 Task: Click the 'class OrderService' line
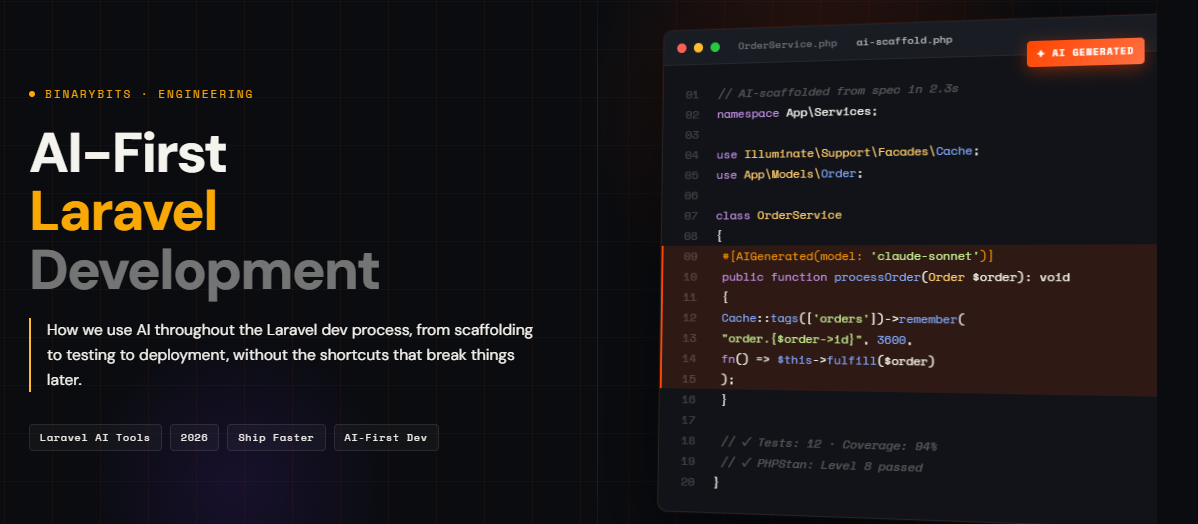click(779, 215)
